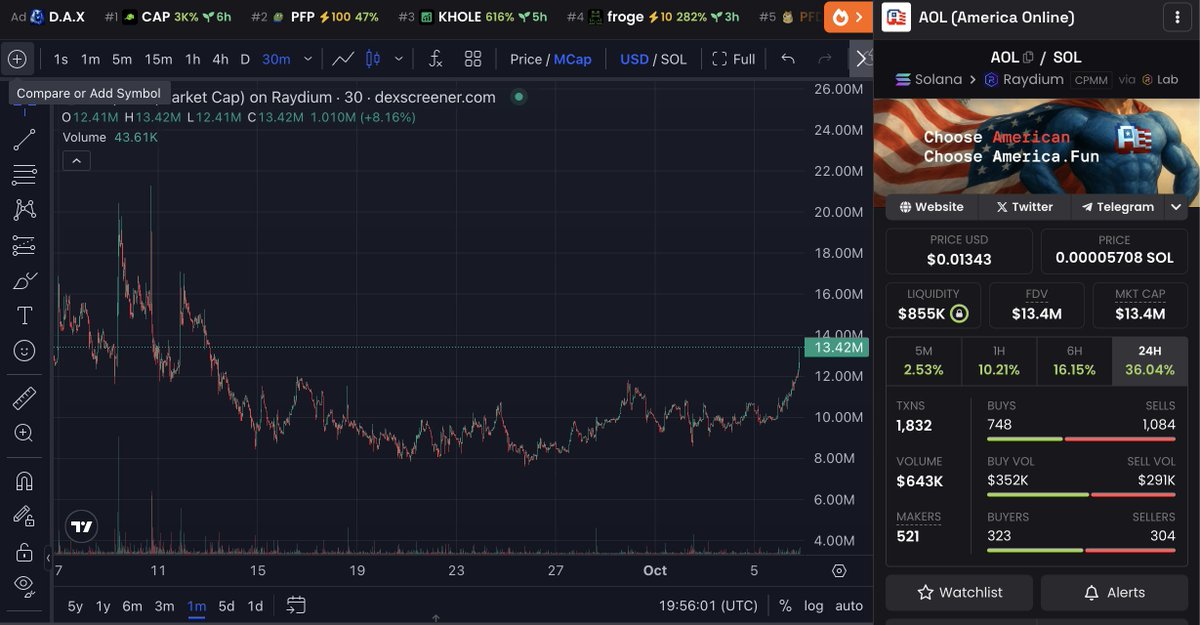
Task: Switch chart to MCap display
Action: click(573, 59)
